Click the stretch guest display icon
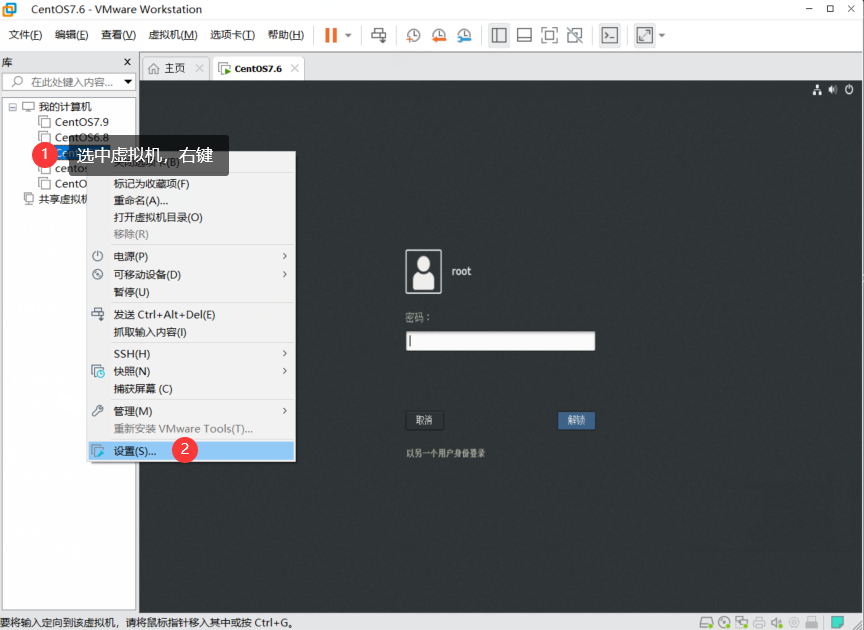Image resolution: width=864 pixels, height=630 pixels. tap(644, 35)
